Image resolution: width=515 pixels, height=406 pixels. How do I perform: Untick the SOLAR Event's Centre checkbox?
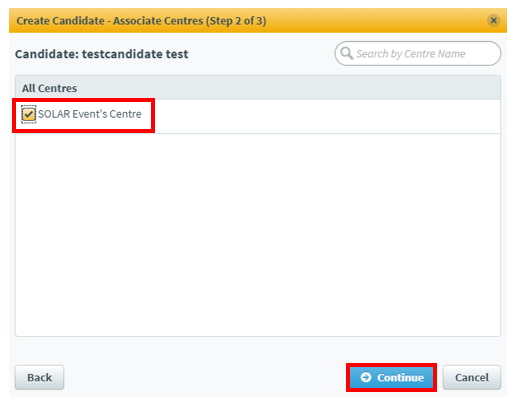pyautogui.click(x=29, y=114)
